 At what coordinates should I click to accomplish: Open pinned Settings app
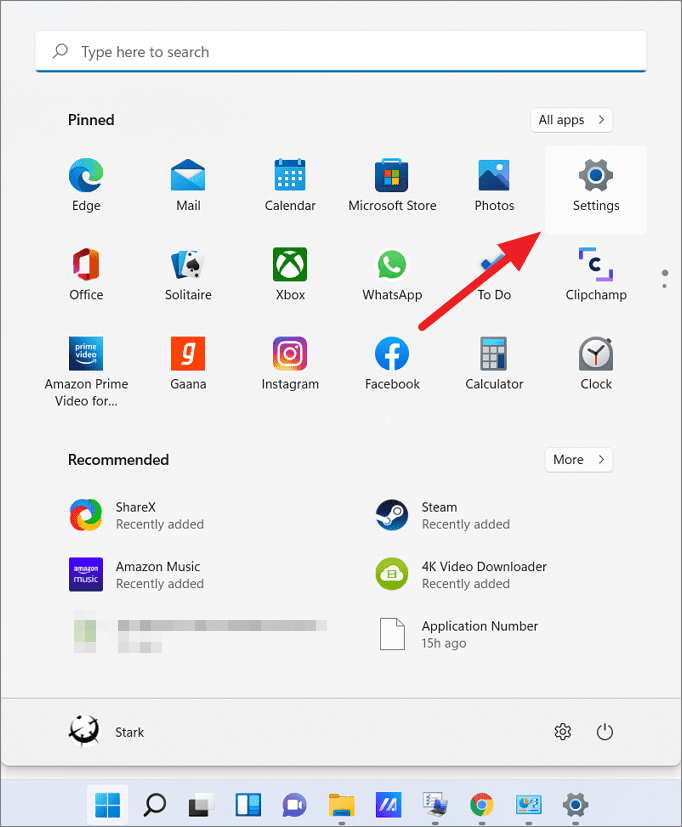point(595,190)
